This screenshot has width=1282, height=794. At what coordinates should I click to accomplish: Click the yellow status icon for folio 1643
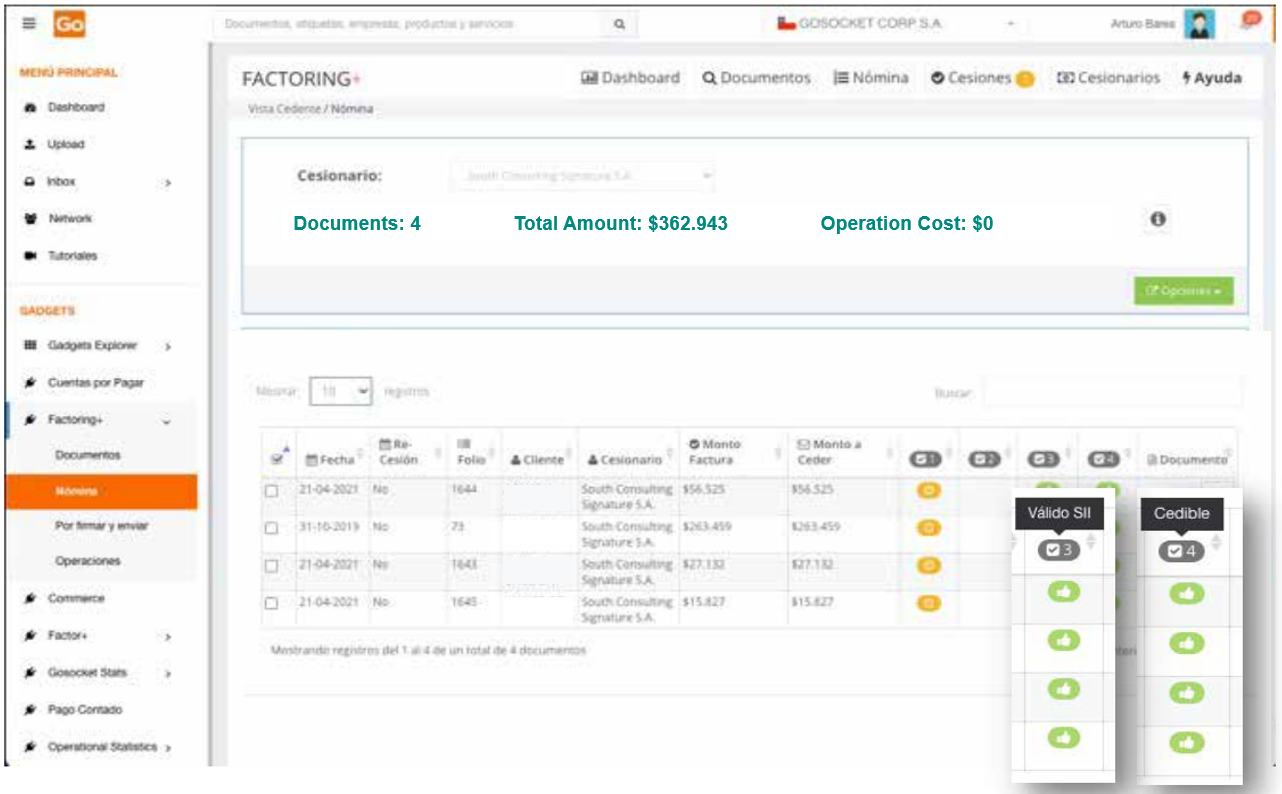click(x=928, y=565)
